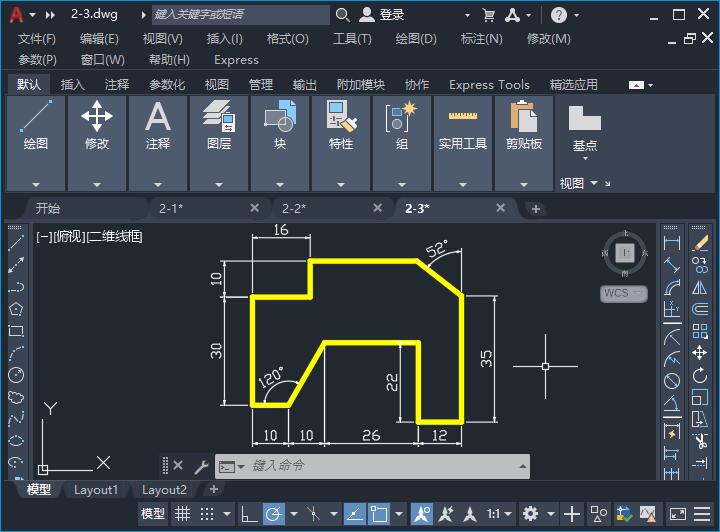Expand the 修改 ribbon panel
The height and width of the screenshot is (532, 720).
tap(97, 185)
